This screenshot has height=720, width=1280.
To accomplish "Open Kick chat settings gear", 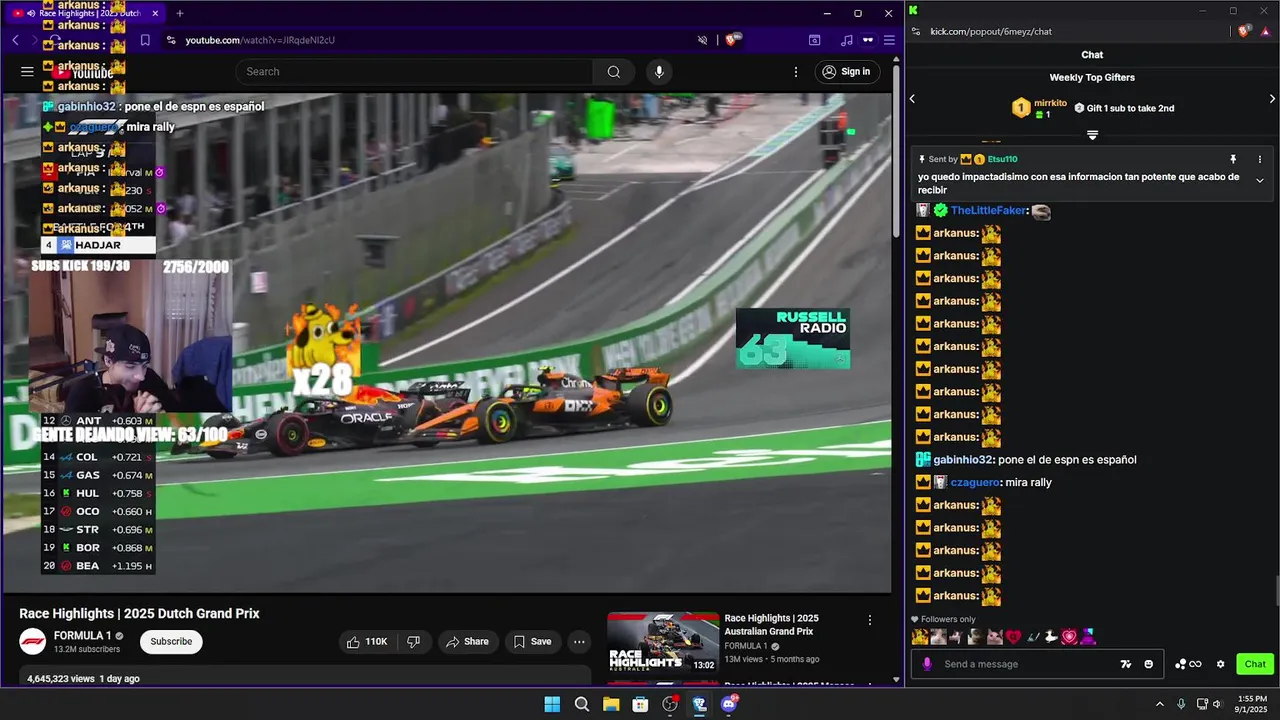I will 1220,664.
